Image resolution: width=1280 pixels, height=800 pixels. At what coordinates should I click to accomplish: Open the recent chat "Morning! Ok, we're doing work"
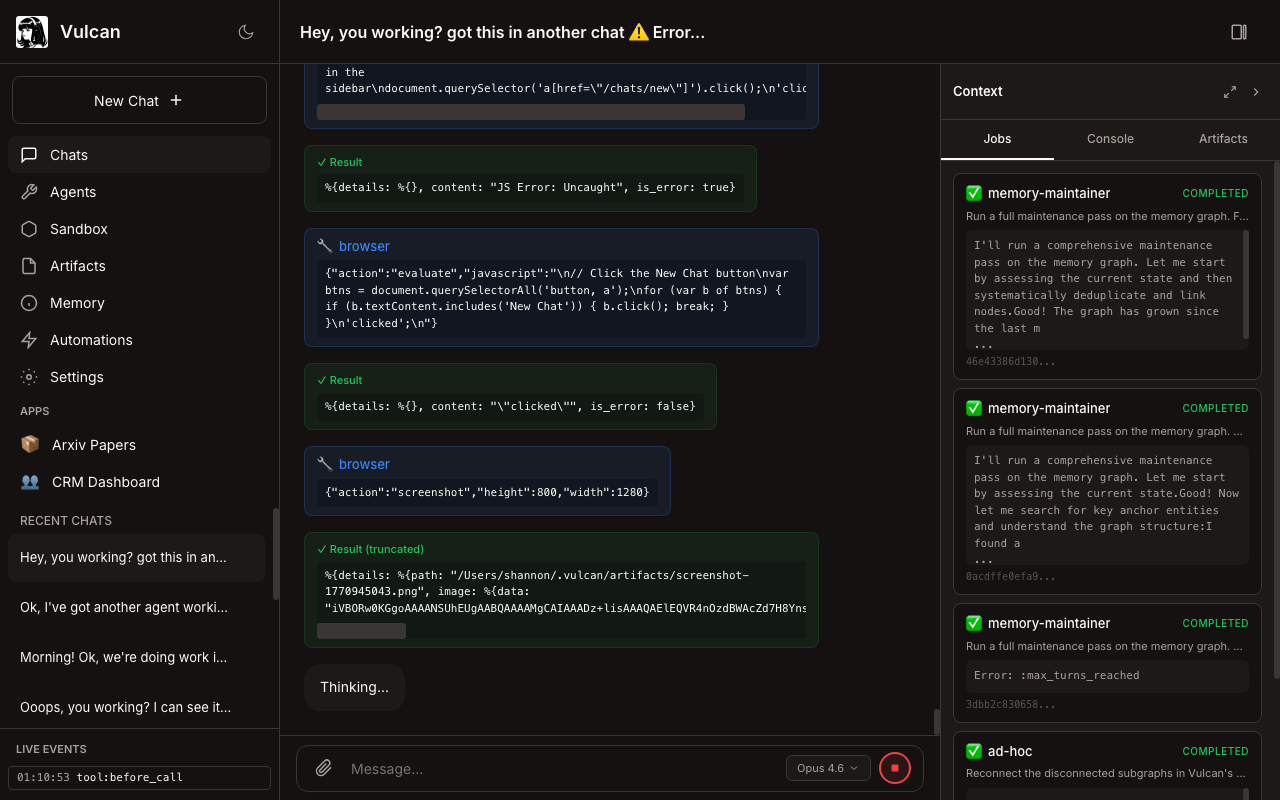tap(124, 657)
